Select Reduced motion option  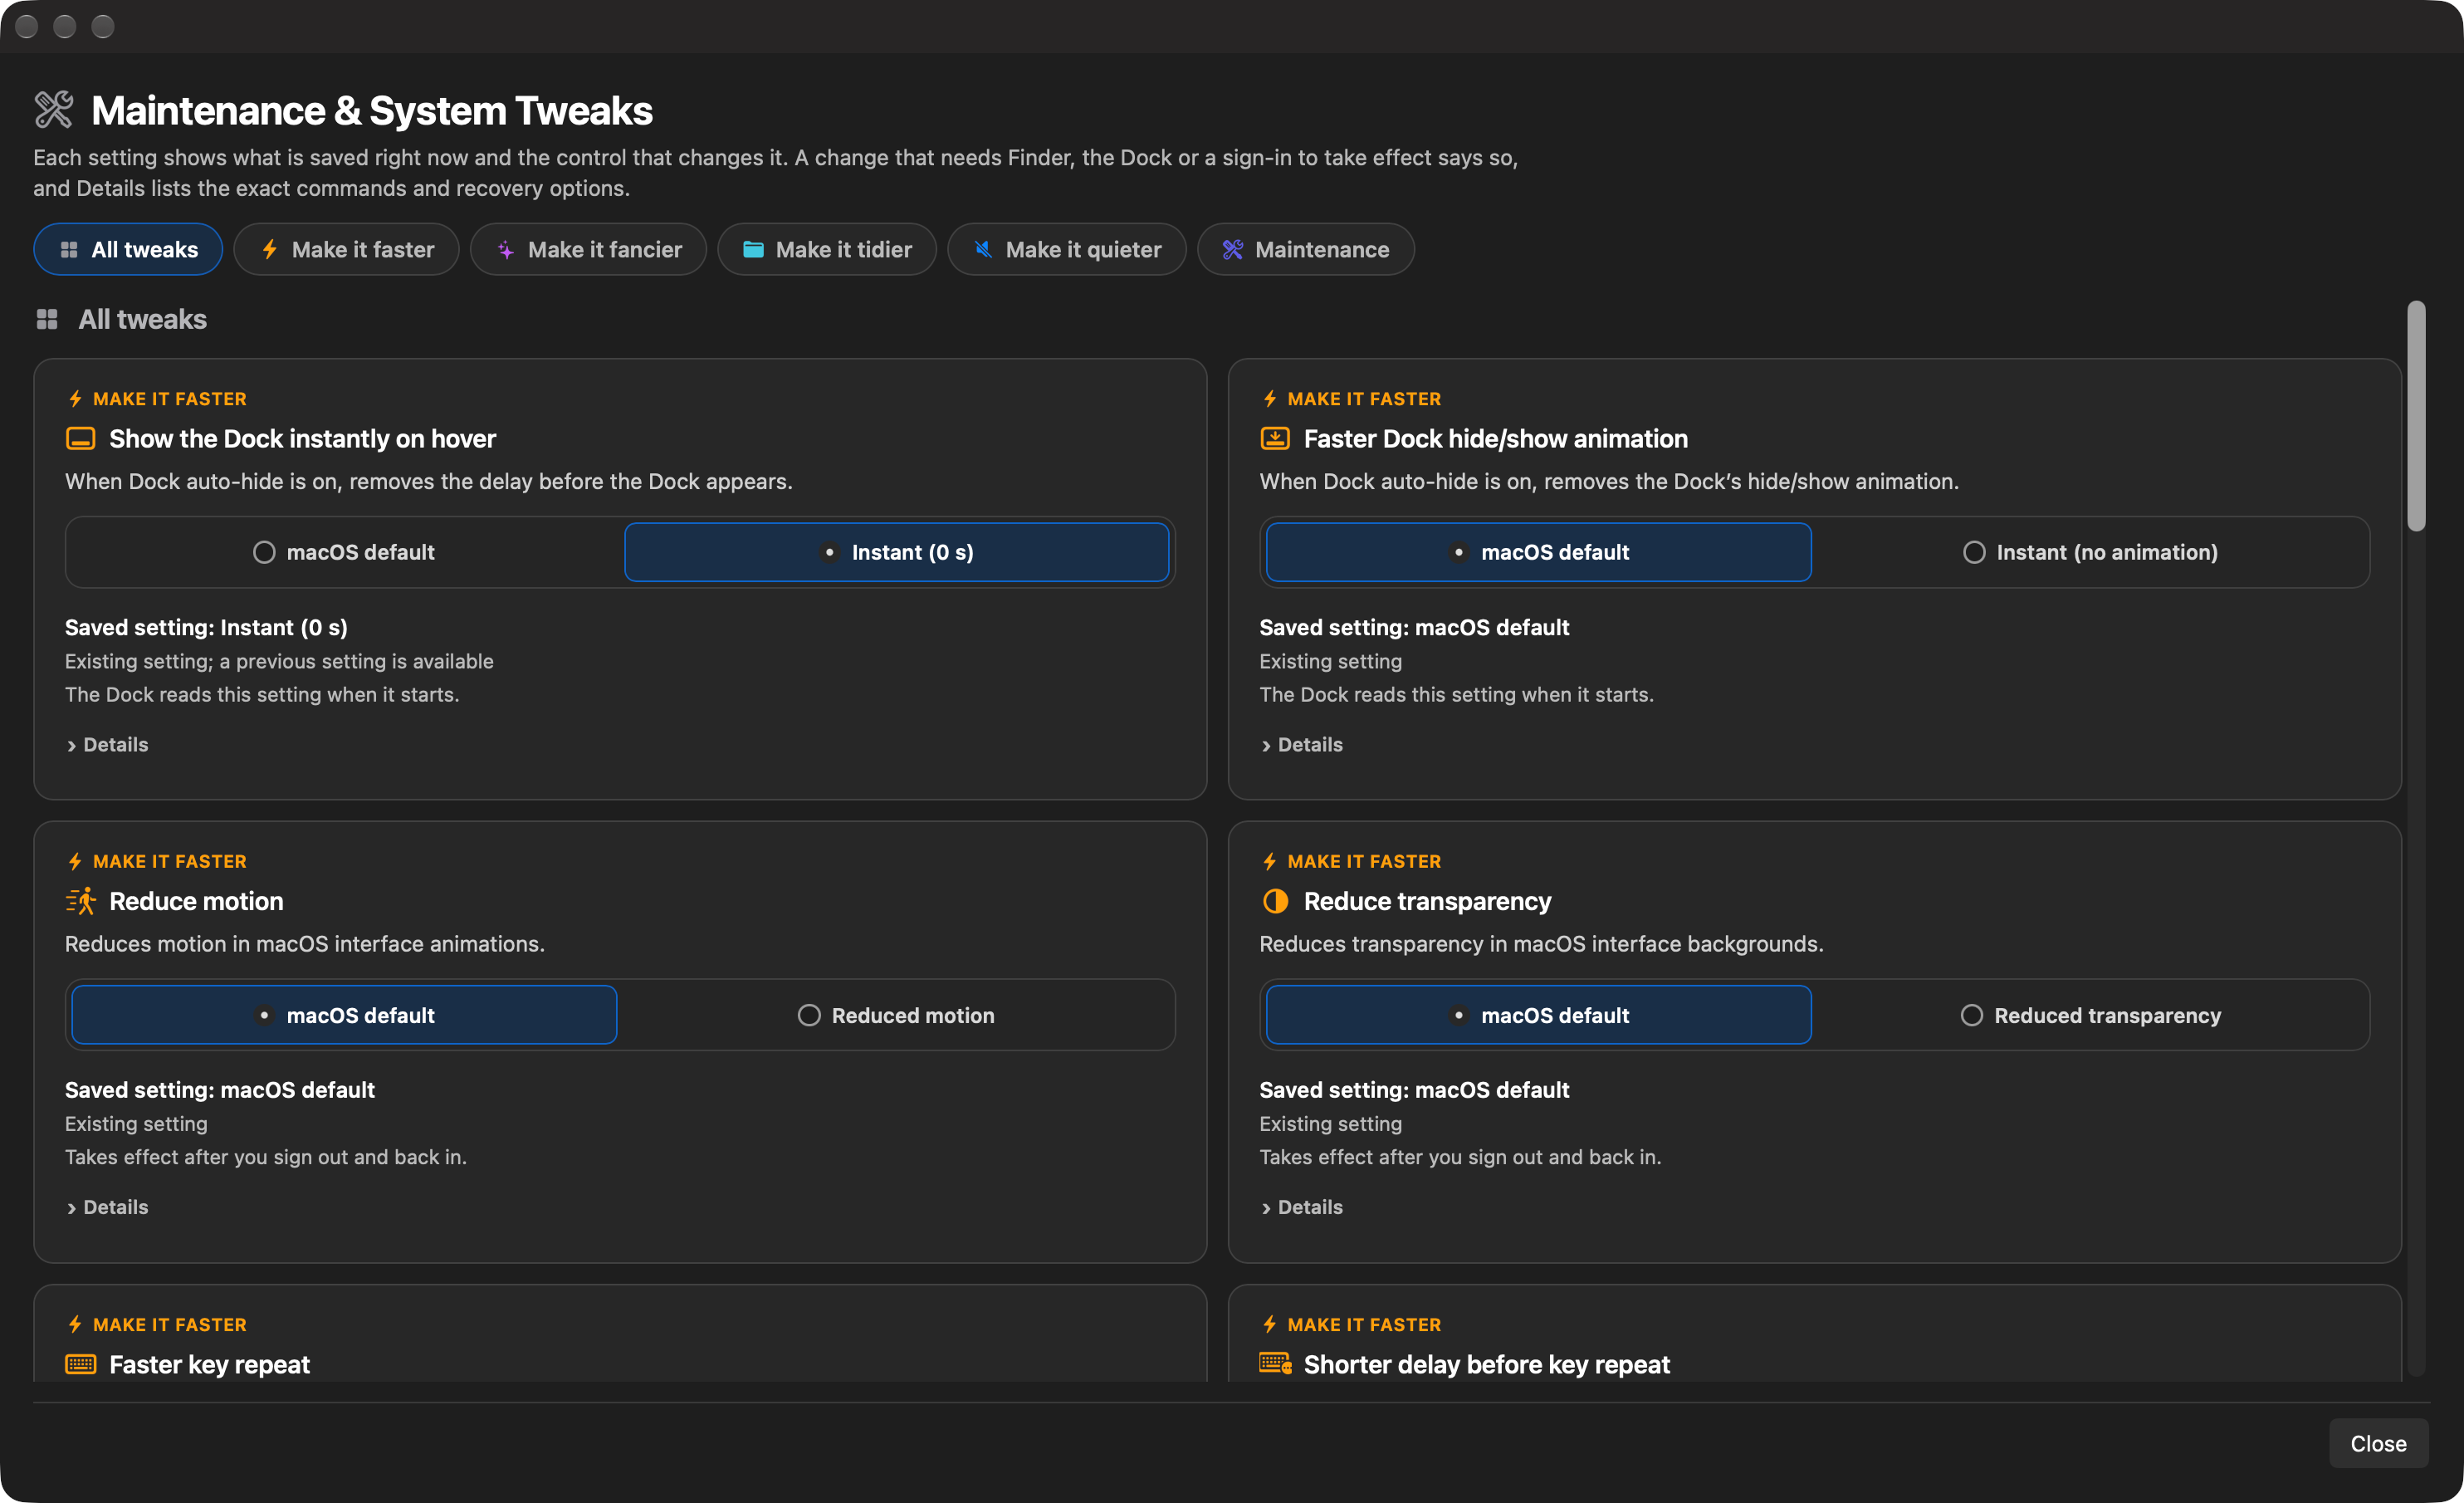pyautogui.click(x=897, y=1015)
